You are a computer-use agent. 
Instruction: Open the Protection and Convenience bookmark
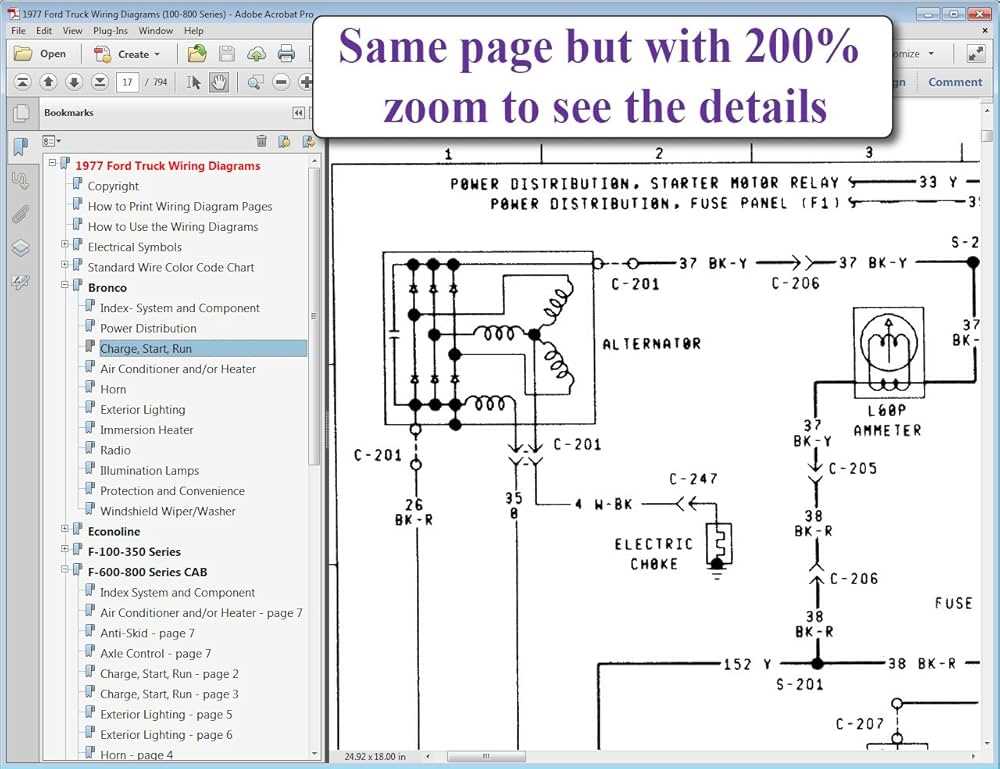[x=172, y=491]
